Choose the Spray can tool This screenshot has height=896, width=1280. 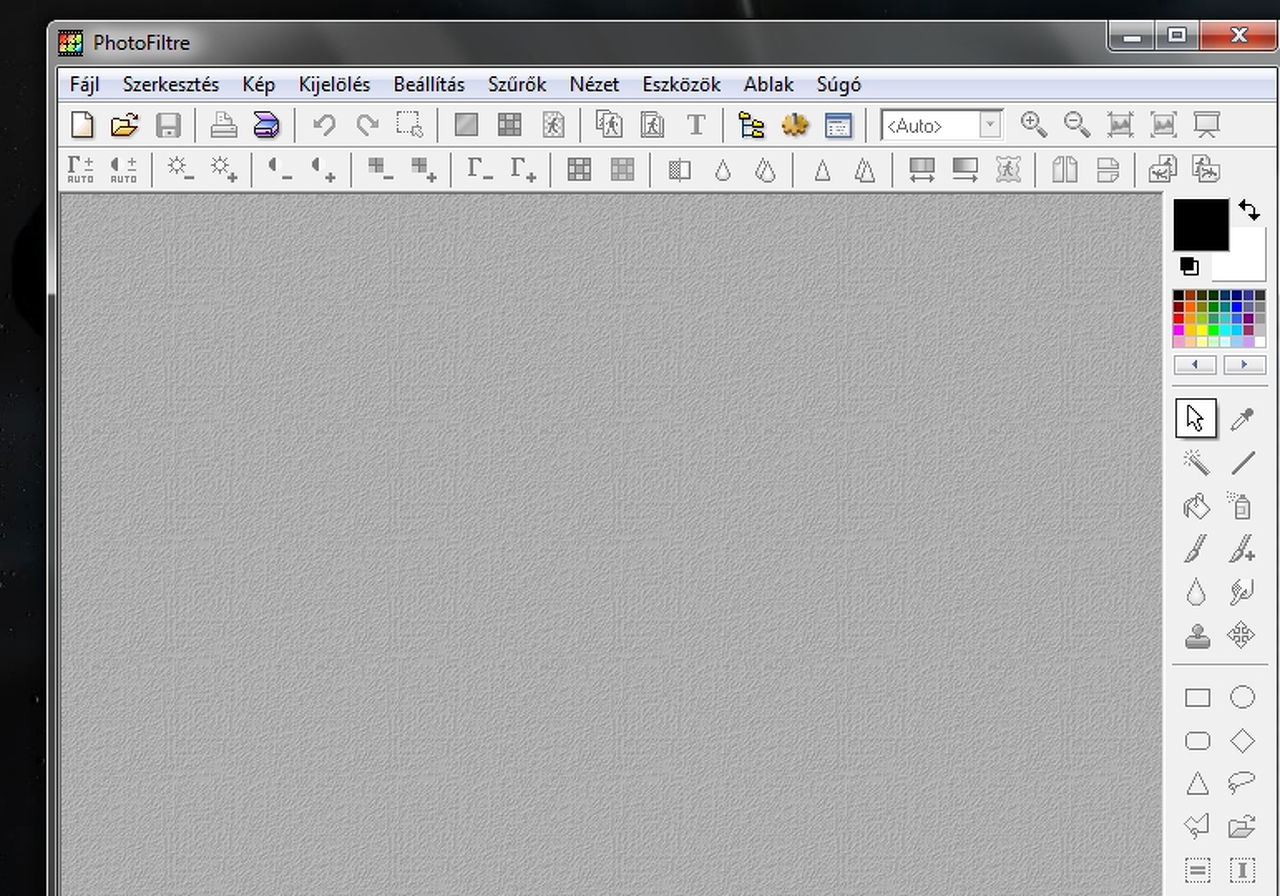click(x=1242, y=506)
